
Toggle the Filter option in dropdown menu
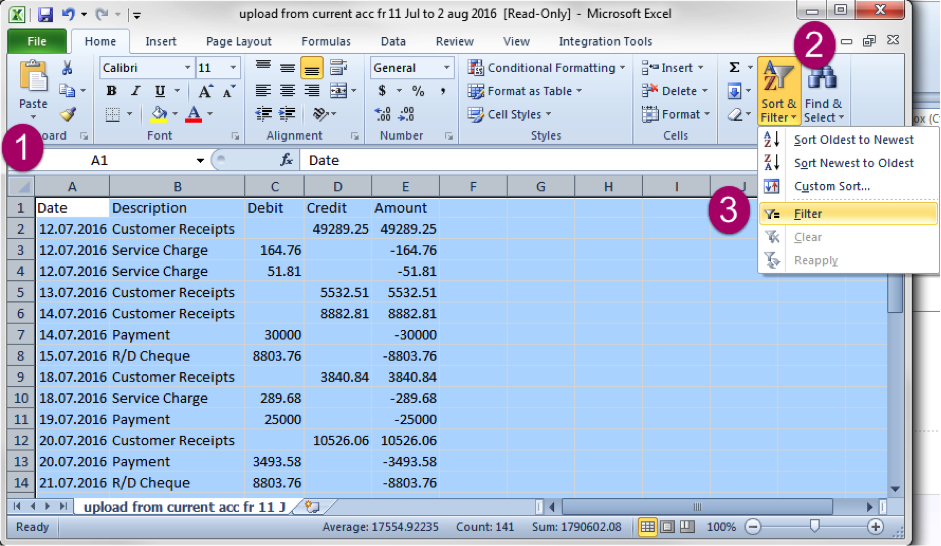tap(807, 214)
